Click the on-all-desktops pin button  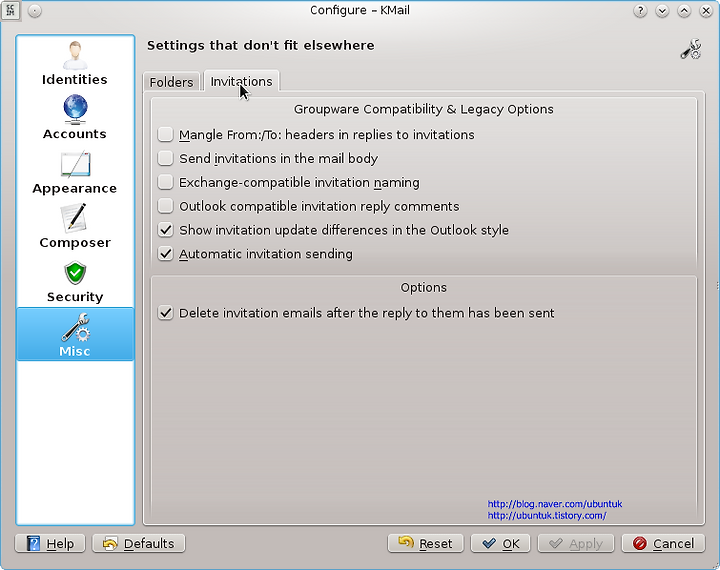coord(34,11)
